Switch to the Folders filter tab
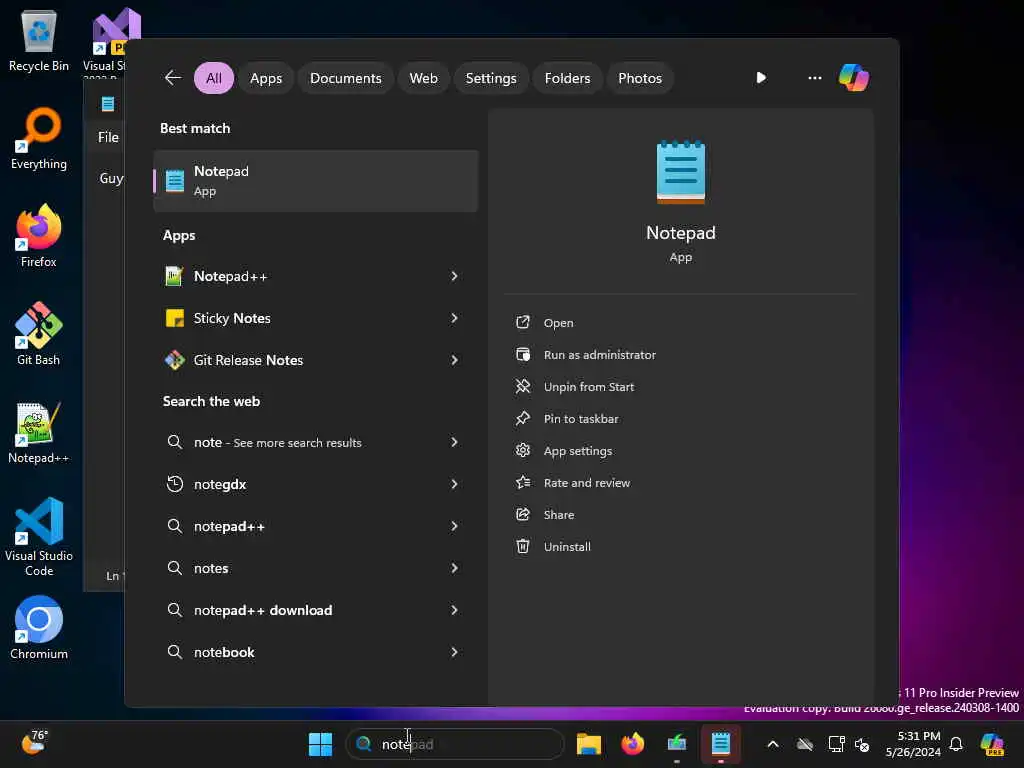1024x768 pixels. tap(567, 78)
